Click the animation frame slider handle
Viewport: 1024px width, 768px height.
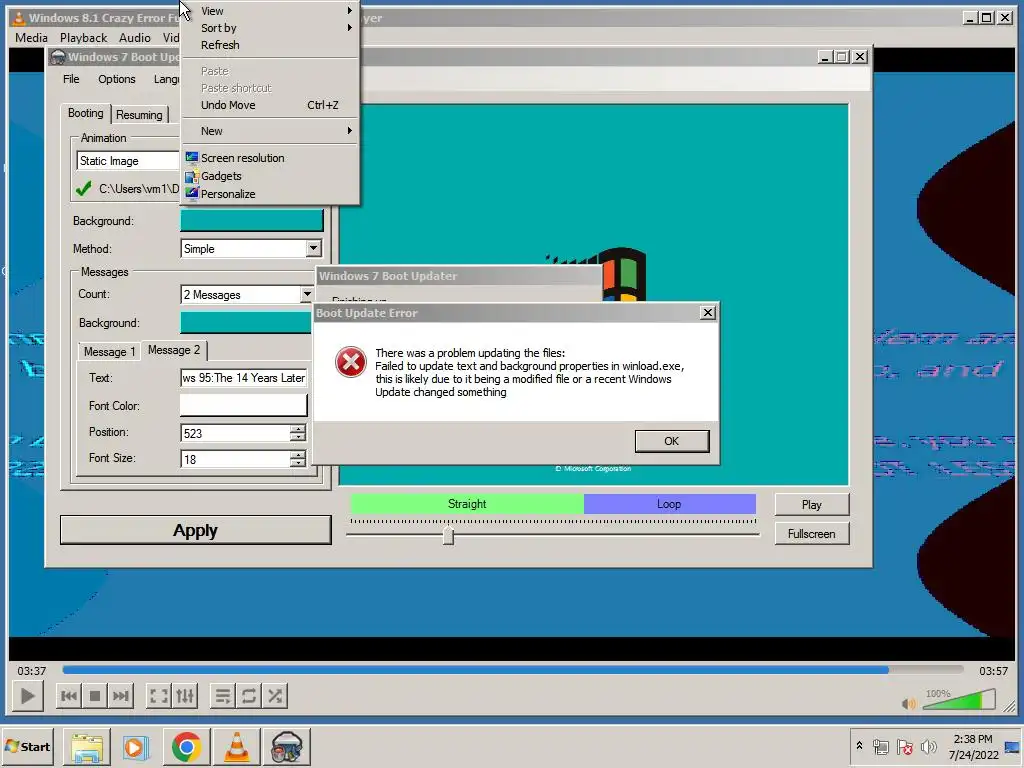tap(448, 536)
